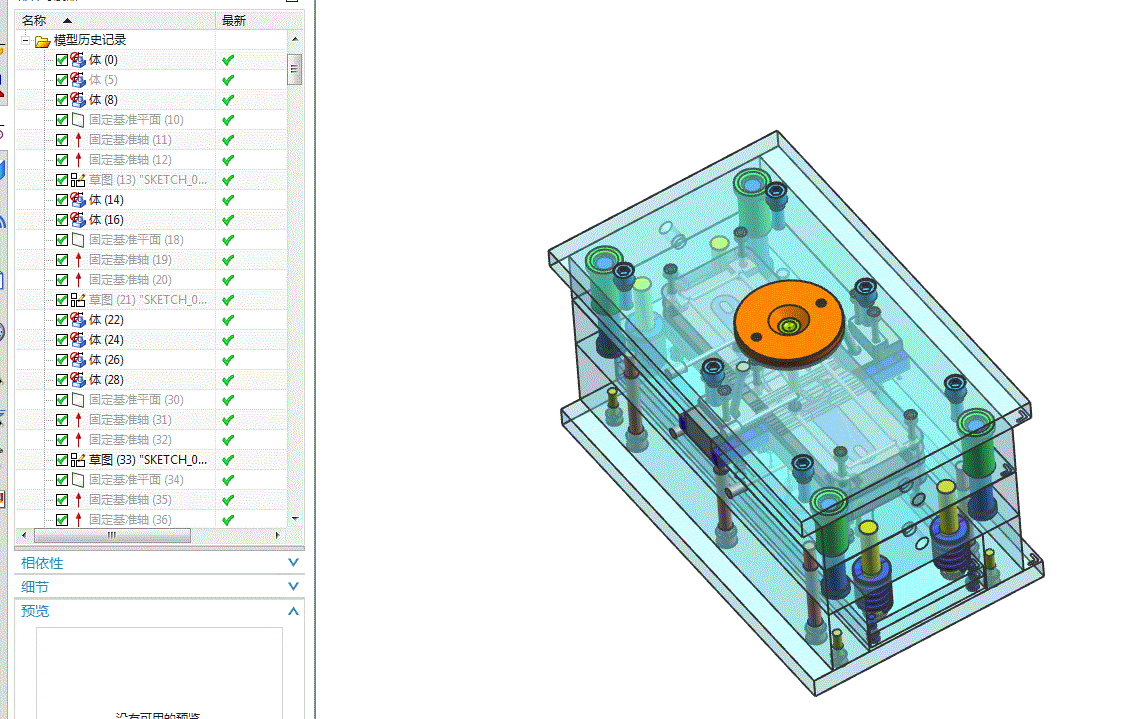Click the folder icon of 模型历史记录
This screenshot has height=719, width=1133.
coord(43,41)
